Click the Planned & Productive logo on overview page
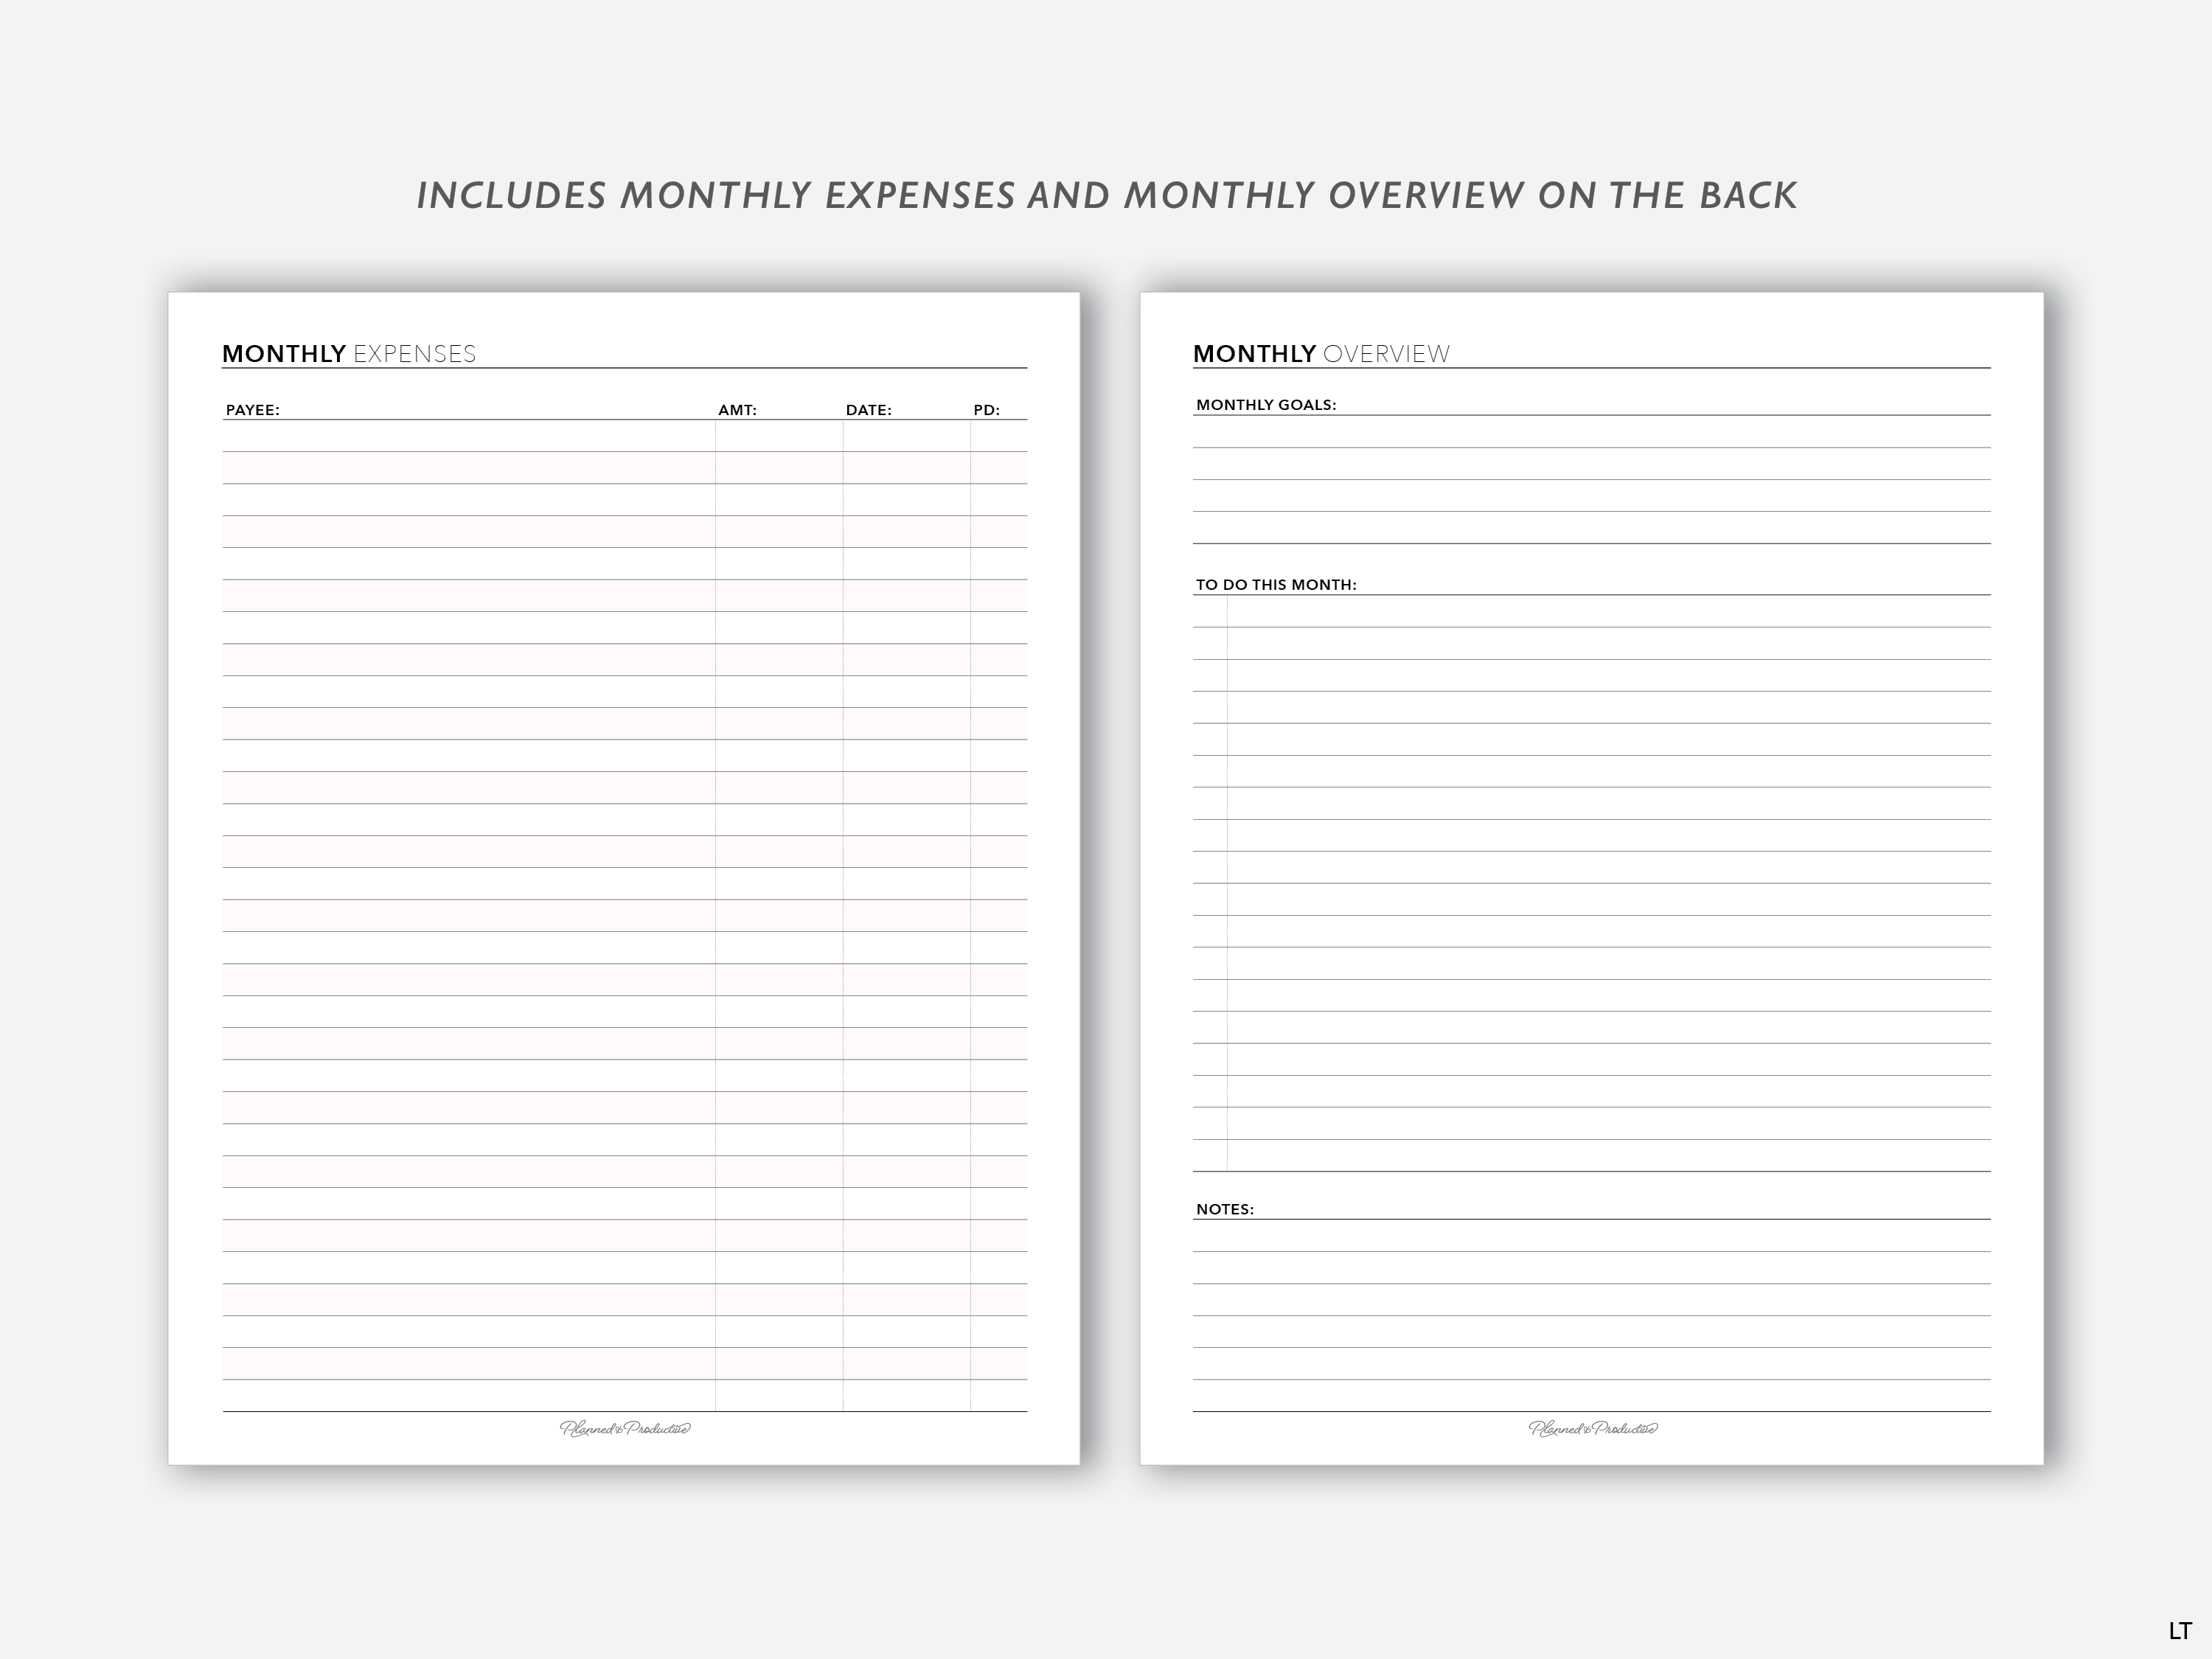The height and width of the screenshot is (1659, 2212). 1593,1428
